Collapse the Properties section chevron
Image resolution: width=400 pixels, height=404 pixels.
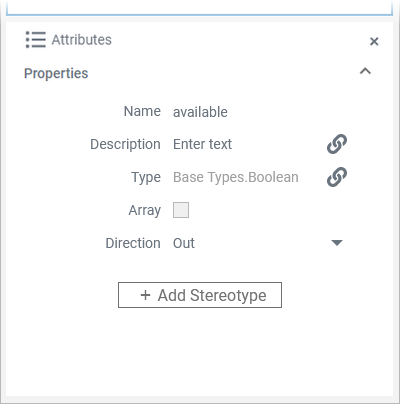(x=365, y=71)
